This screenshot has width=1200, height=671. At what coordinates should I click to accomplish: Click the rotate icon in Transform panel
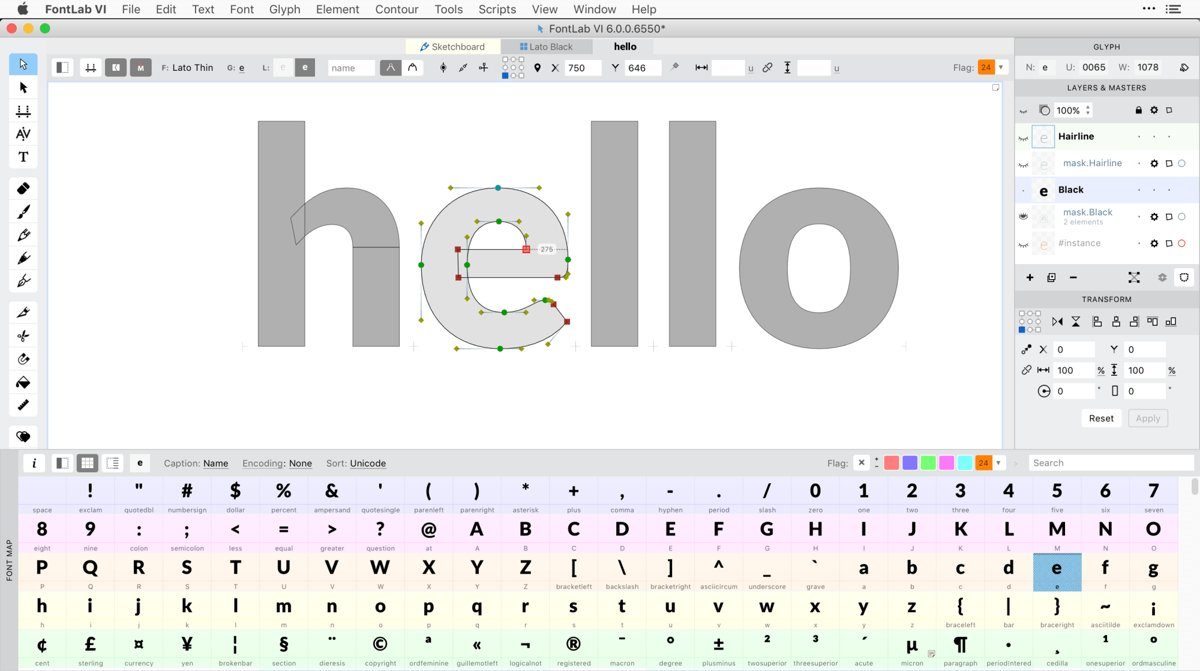point(1044,391)
